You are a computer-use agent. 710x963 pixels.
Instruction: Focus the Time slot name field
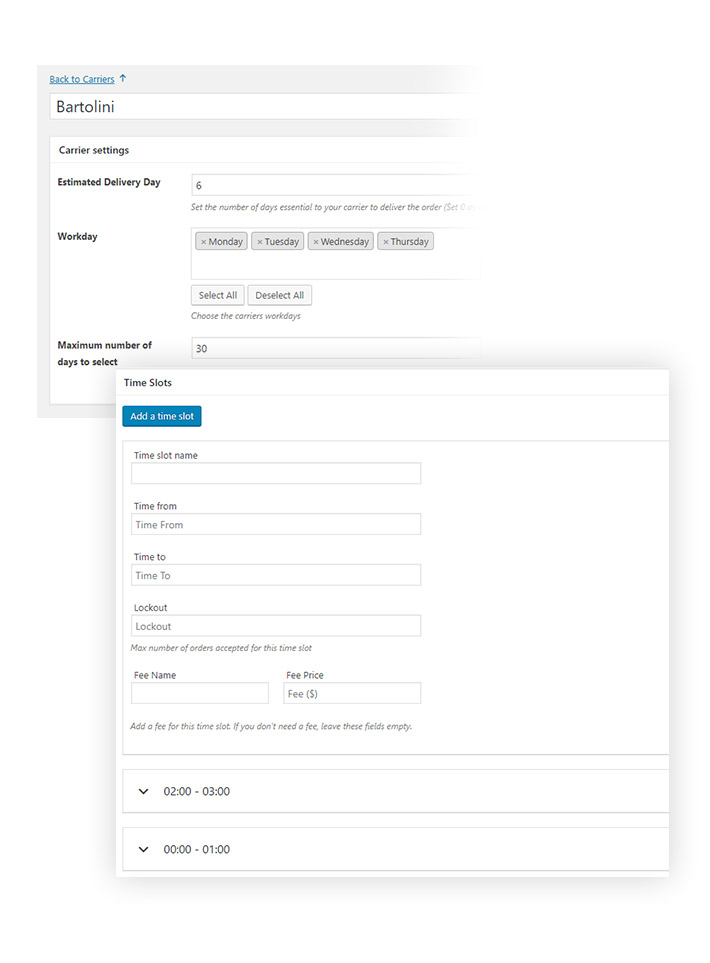(275, 473)
